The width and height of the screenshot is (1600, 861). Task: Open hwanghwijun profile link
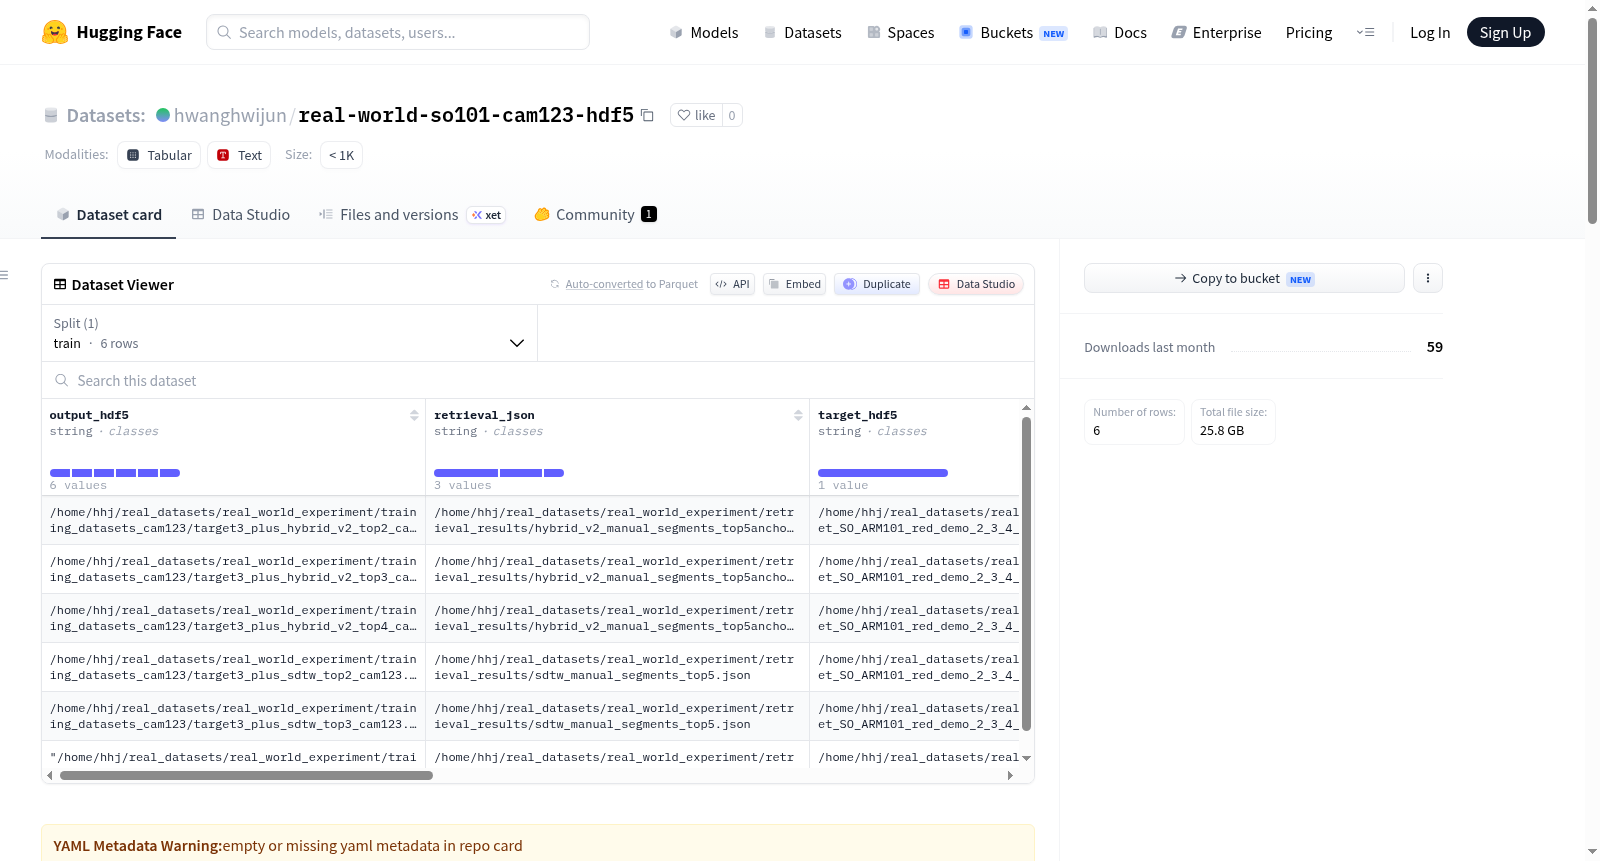click(230, 115)
